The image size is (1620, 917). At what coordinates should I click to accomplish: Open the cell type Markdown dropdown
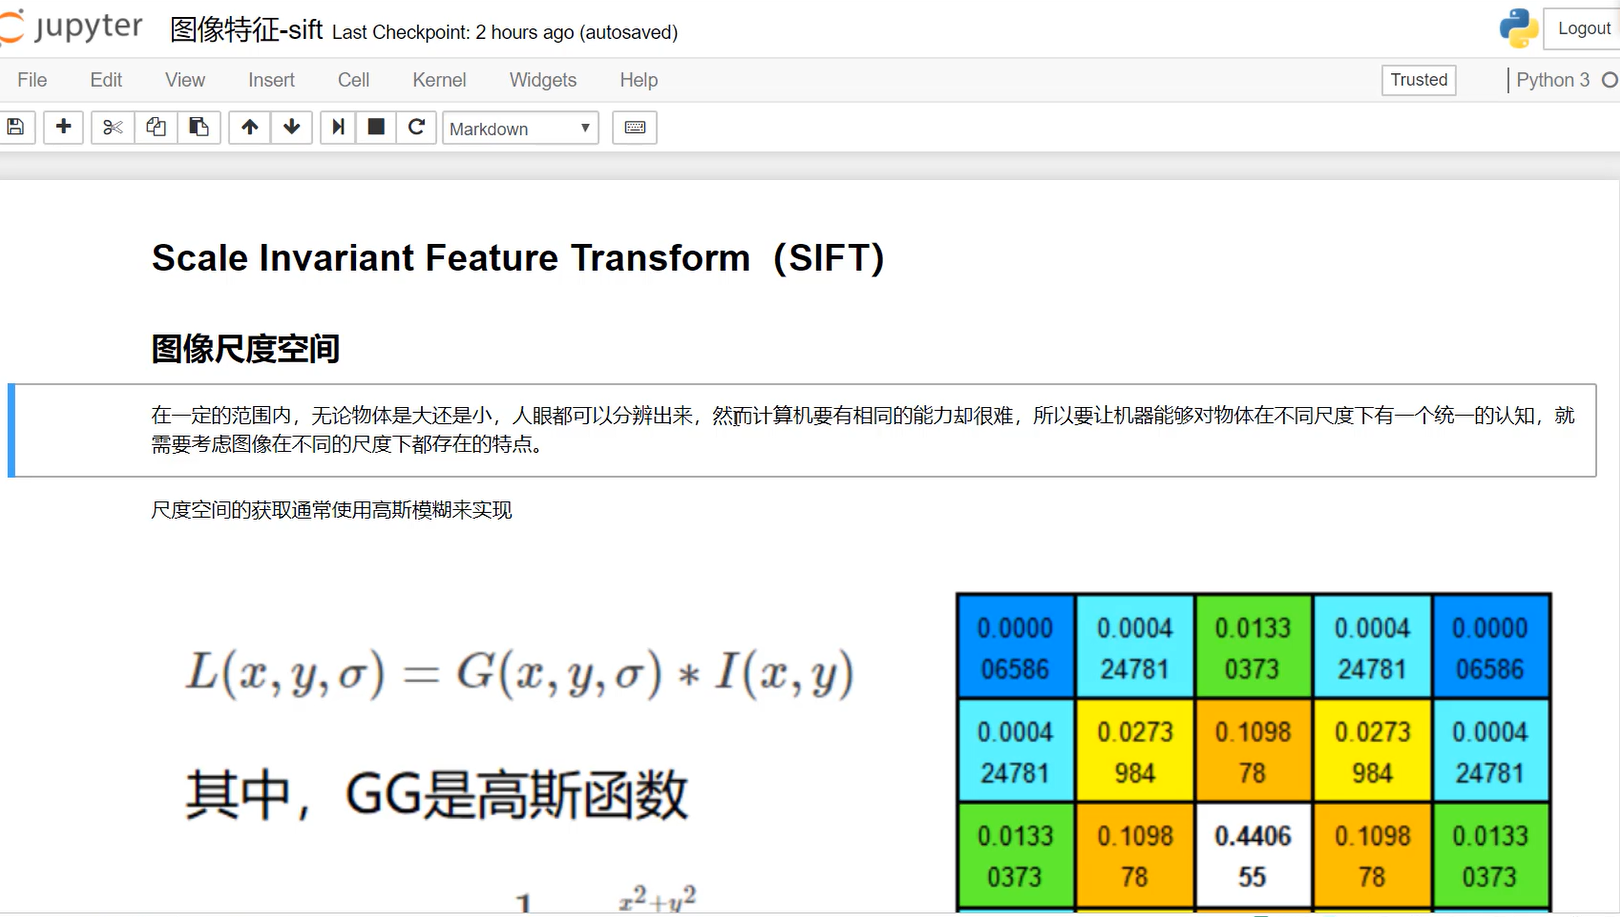[x=520, y=128]
